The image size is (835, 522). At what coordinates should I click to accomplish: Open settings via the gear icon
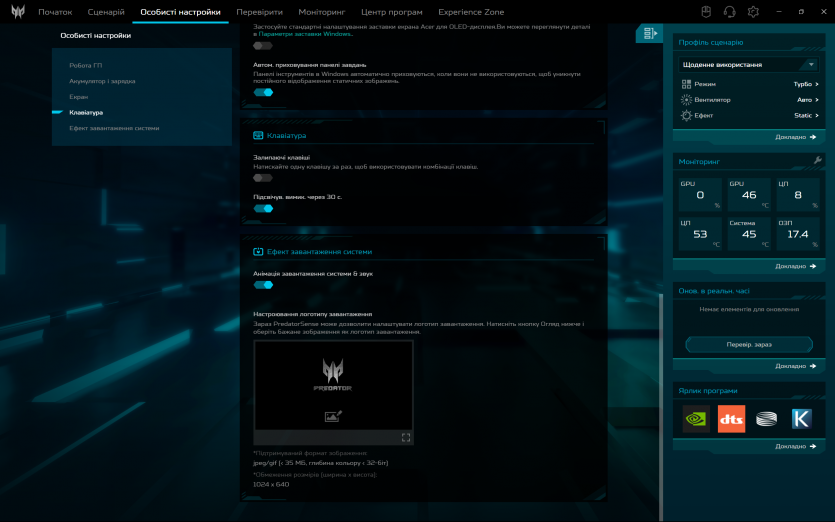tap(753, 12)
